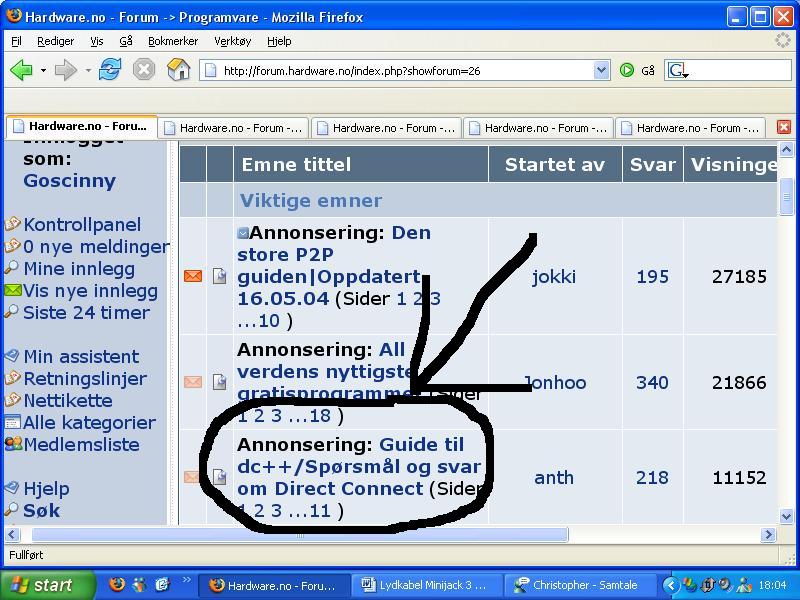Click the 195 replies count
Viewport: 800px width, 600px height.
(653, 277)
